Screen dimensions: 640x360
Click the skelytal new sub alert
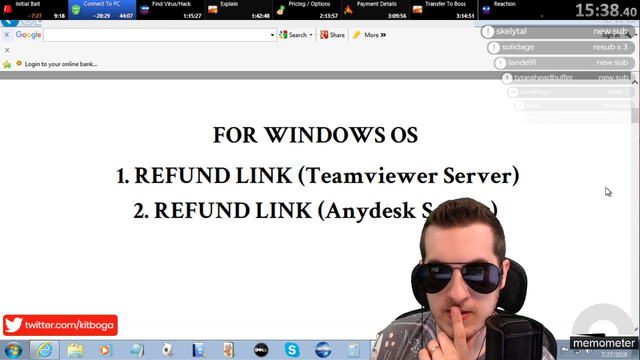point(558,31)
